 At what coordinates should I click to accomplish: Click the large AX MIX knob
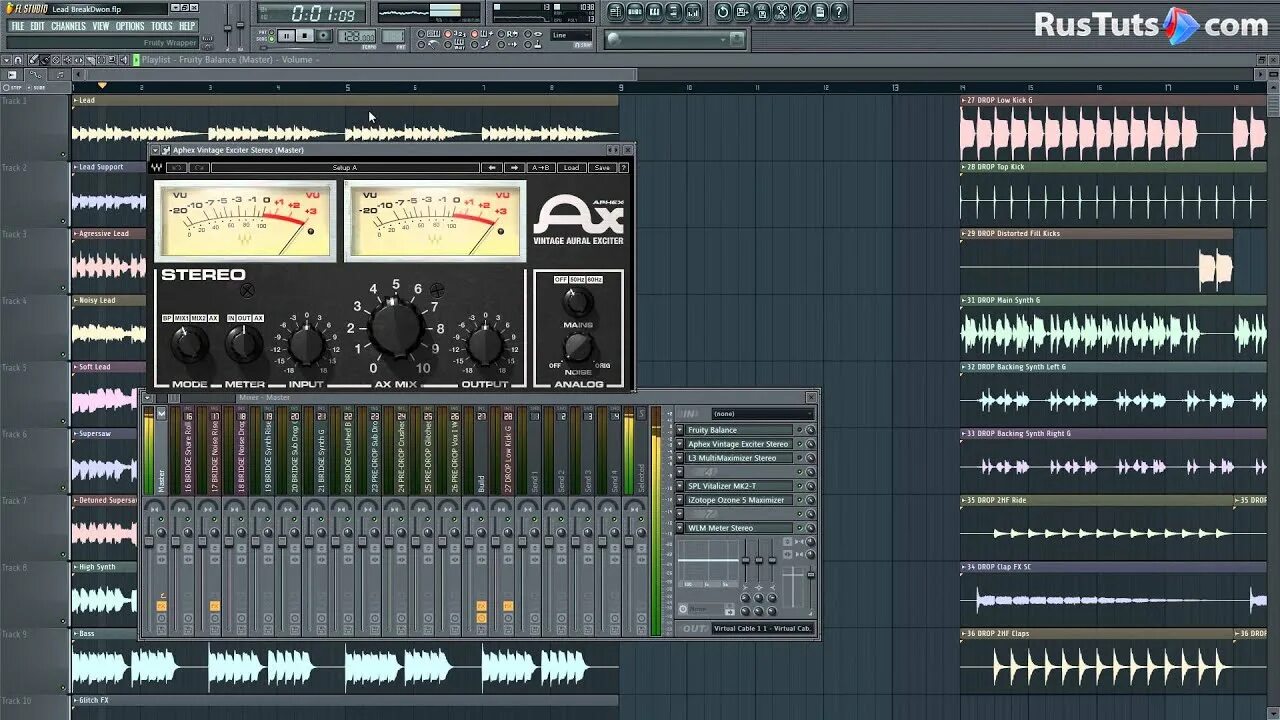pyautogui.click(x=396, y=330)
